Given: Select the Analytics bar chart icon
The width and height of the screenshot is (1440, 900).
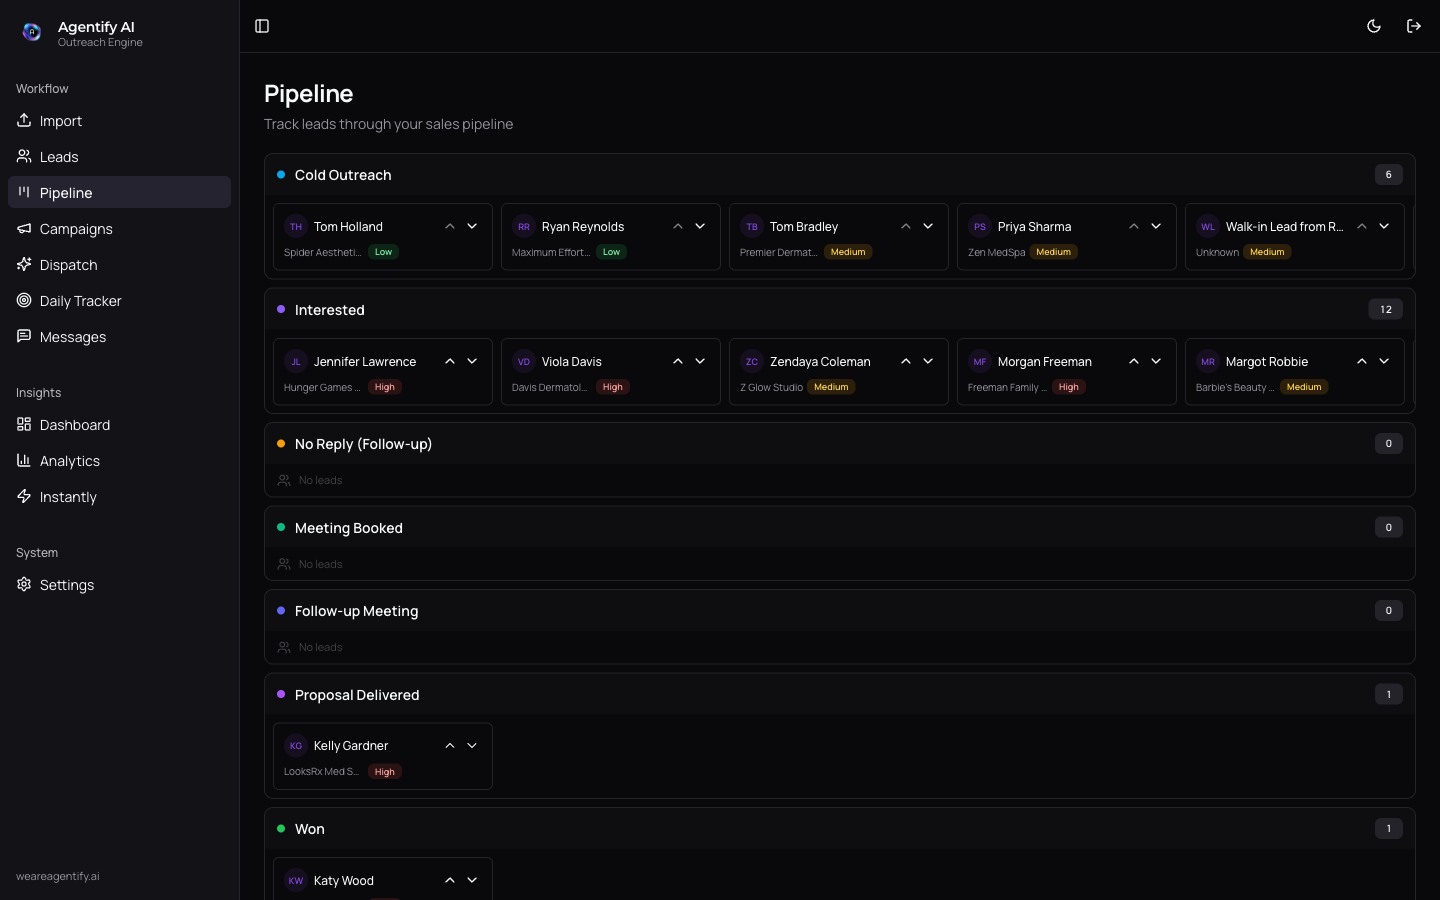Looking at the screenshot, I should coord(24,460).
